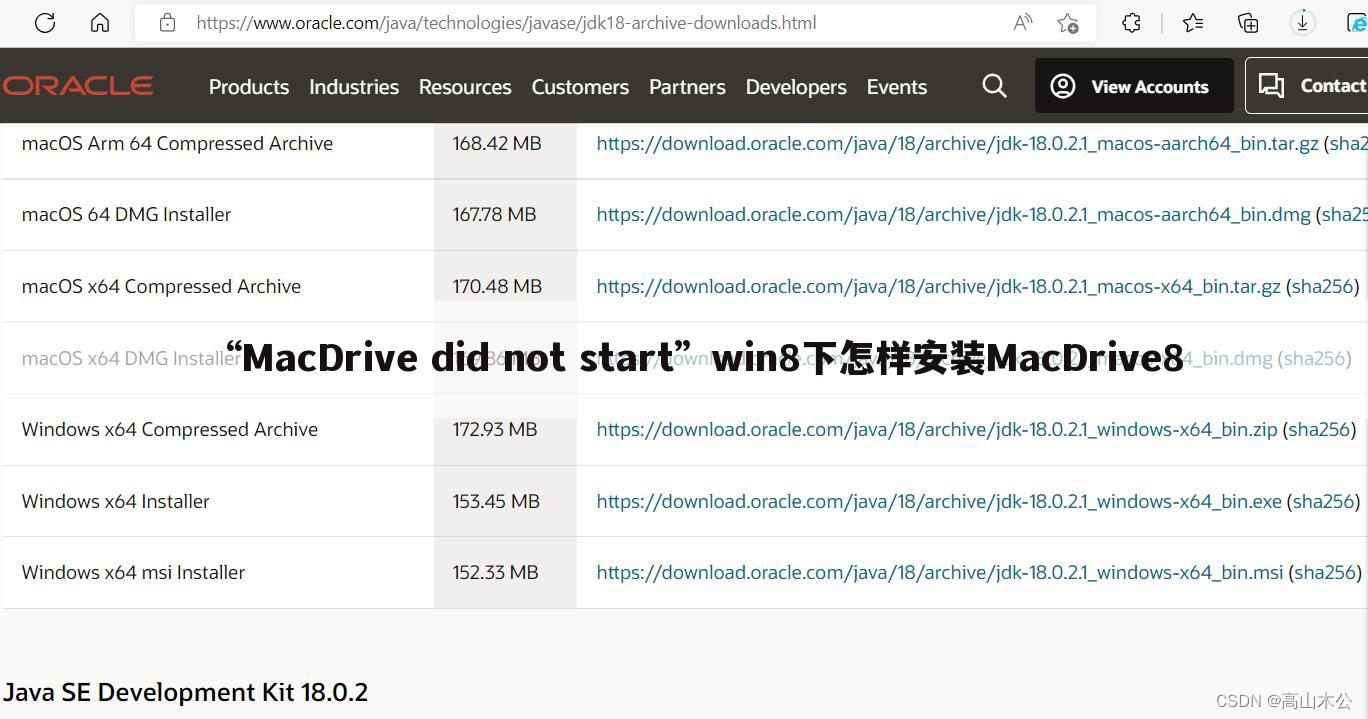Viewport: 1368px width, 719px height.
Task: Download the windows-x64_bin.zip link
Action: tap(937, 429)
